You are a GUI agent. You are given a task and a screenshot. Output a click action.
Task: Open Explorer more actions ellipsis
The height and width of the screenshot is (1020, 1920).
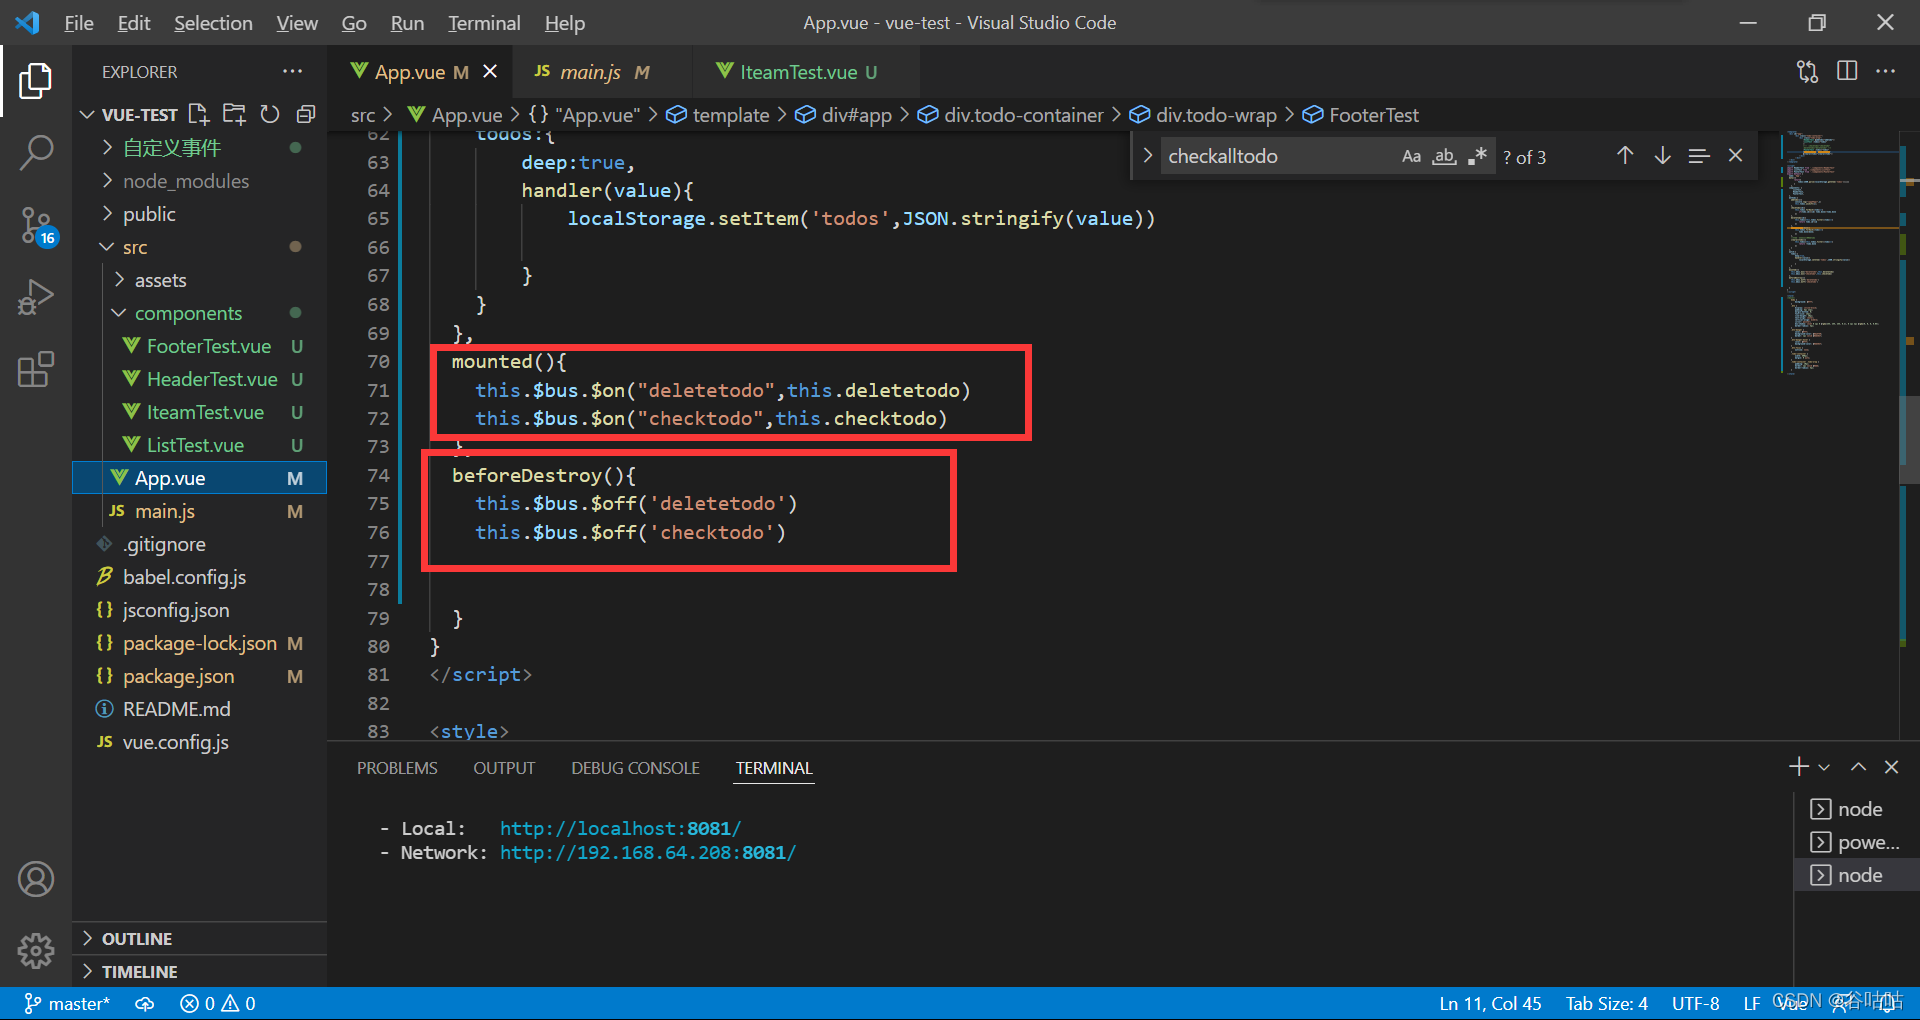tap(292, 71)
